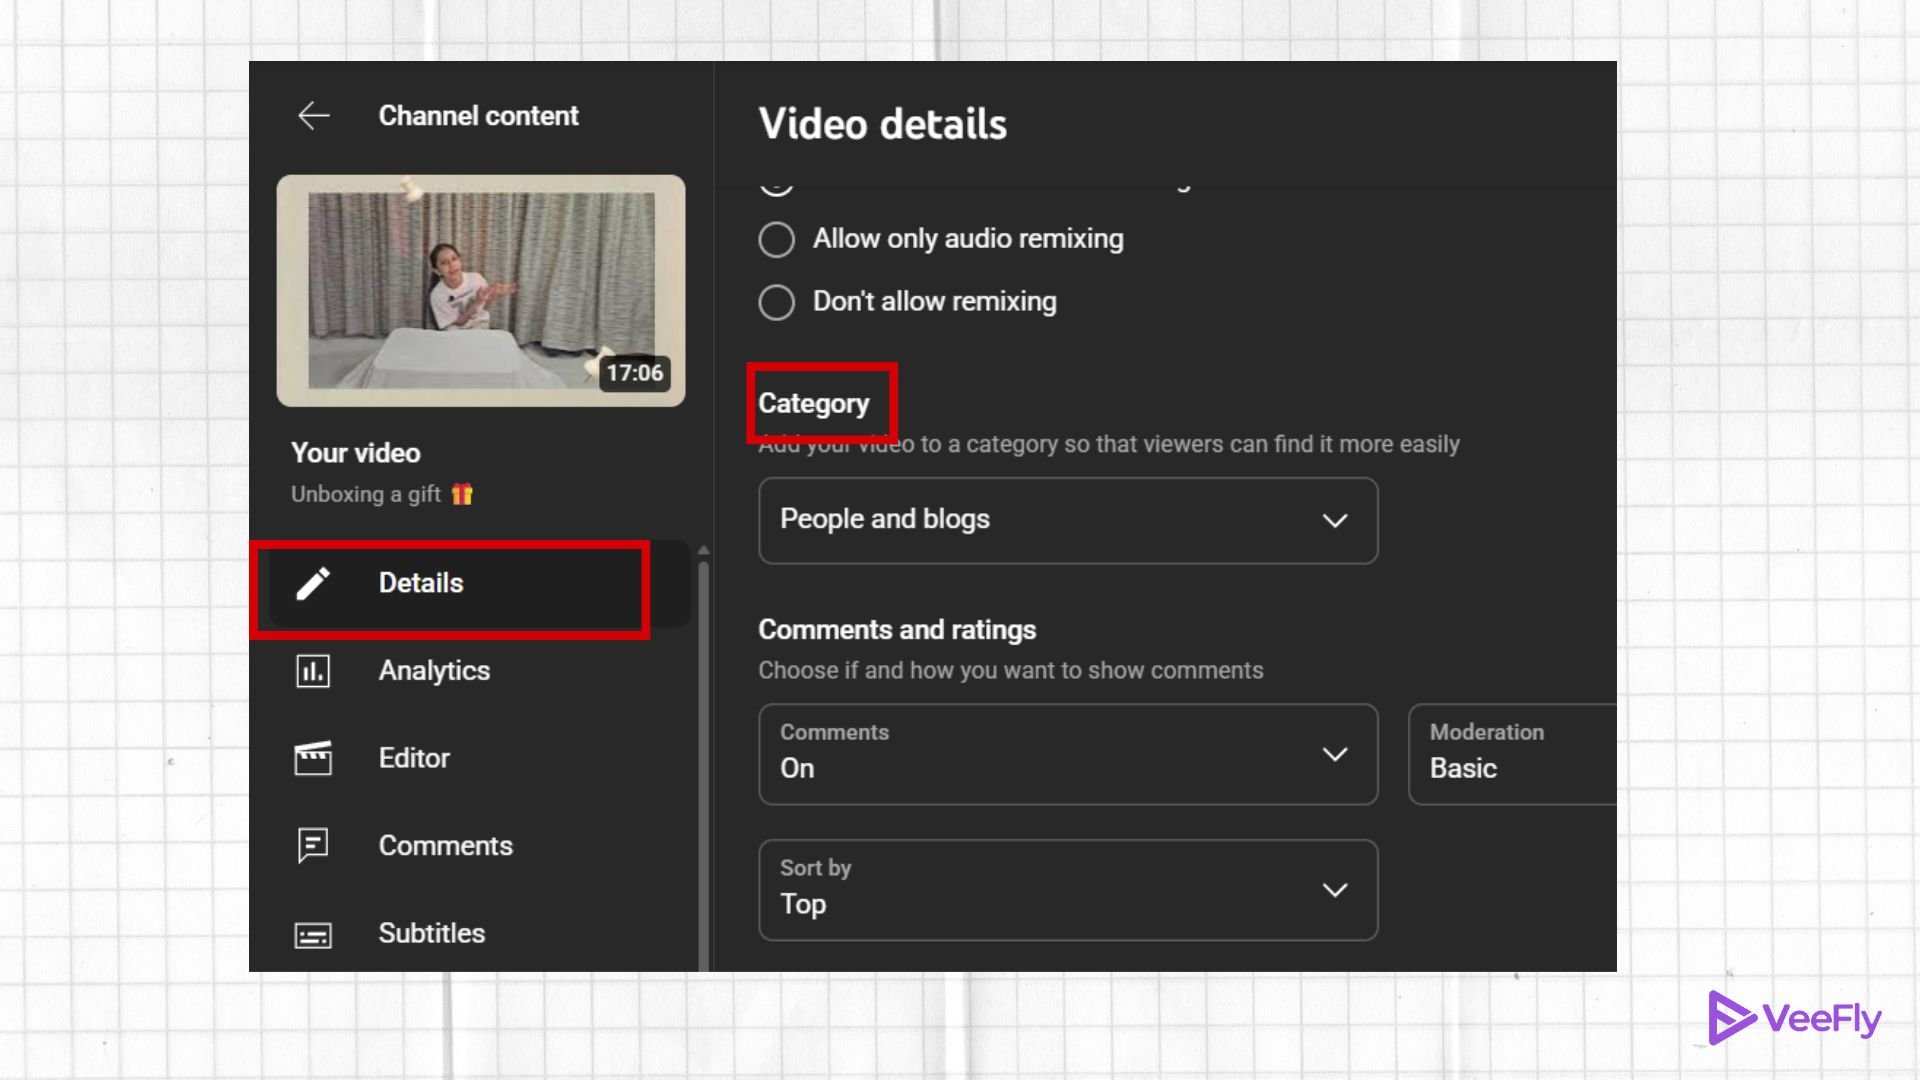The width and height of the screenshot is (1920, 1080).
Task: Select the Subtitles icon
Action: pyautogui.click(x=311, y=934)
